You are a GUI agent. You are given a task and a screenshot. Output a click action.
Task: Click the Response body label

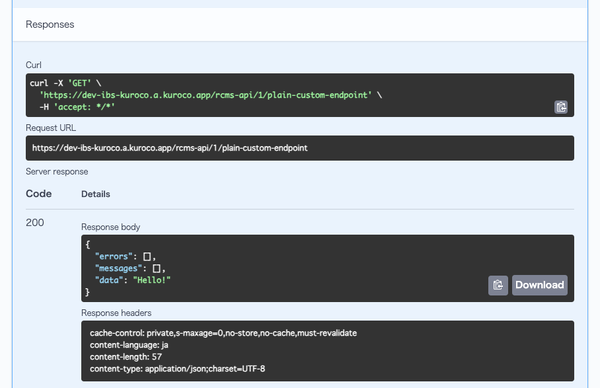coord(111,227)
